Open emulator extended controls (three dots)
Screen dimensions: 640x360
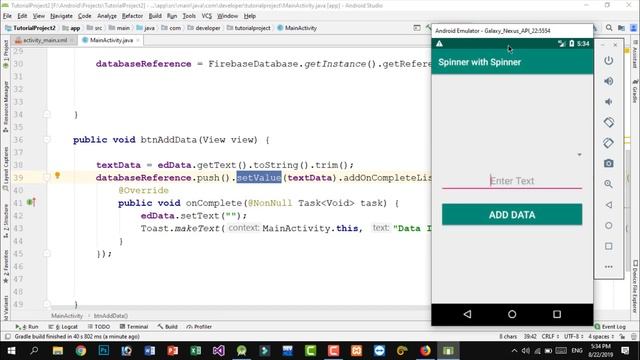point(609,267)
